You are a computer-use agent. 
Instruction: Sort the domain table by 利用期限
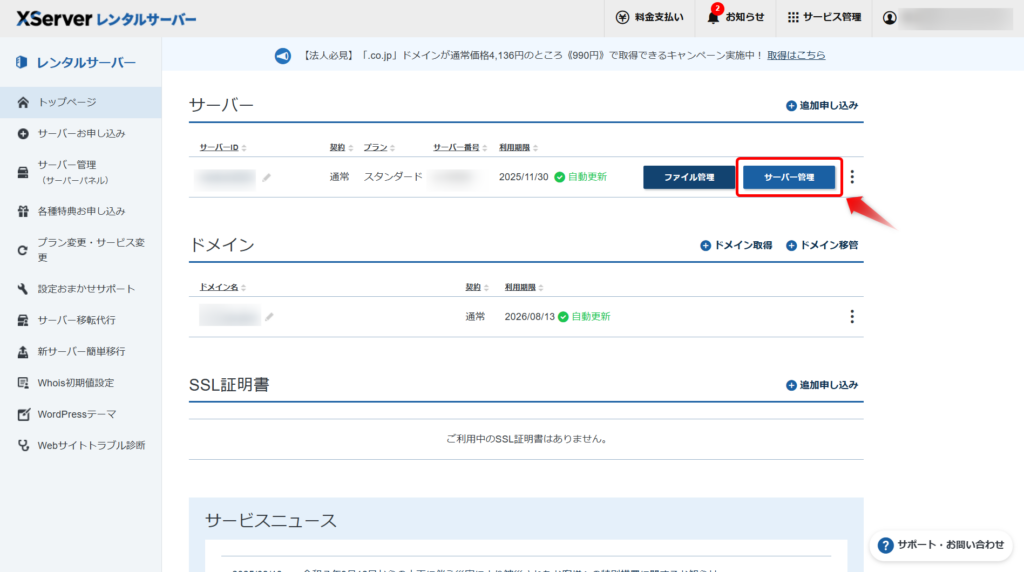coord(526,287)
